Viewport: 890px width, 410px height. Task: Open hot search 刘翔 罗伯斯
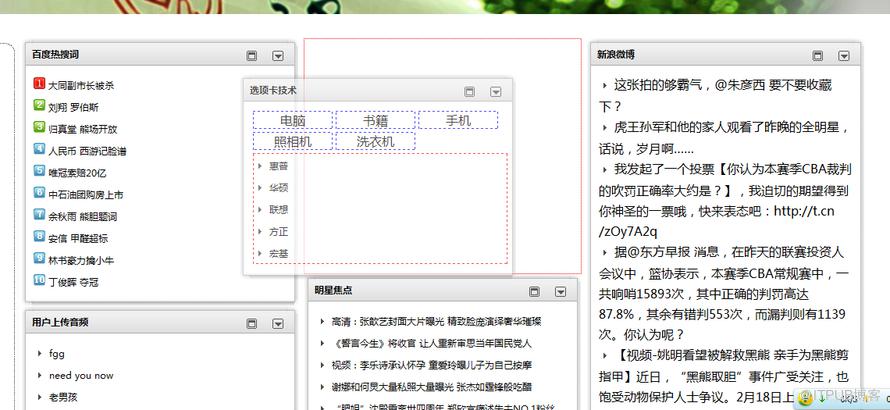point(73,107)
